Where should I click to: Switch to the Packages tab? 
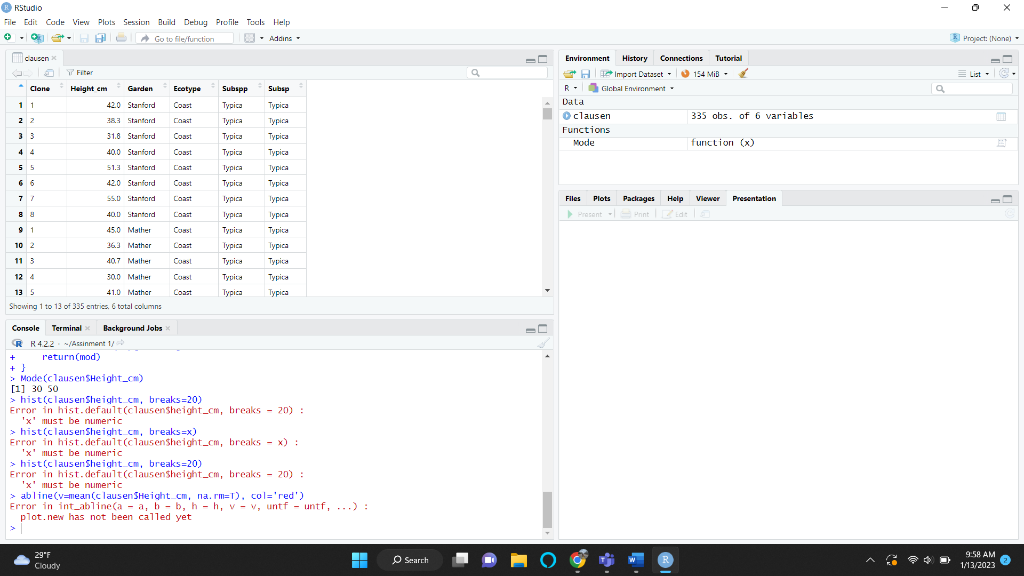[638, 199]
